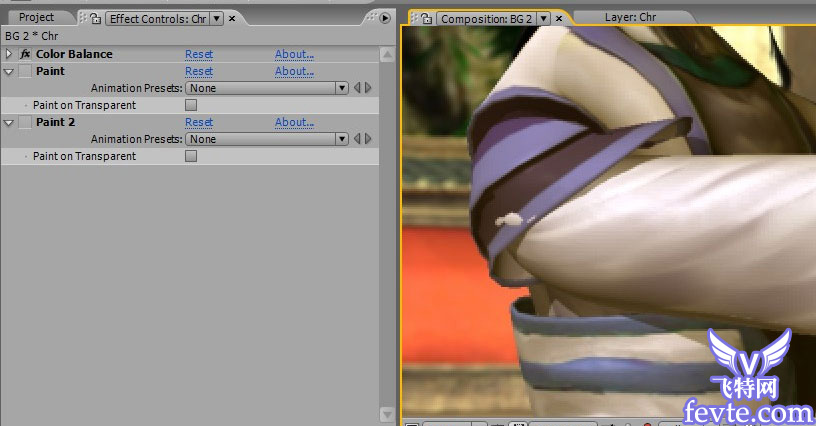Click the effect panel scroll up arrow
This screenshot has width=816, height=426.
[387, 54]
